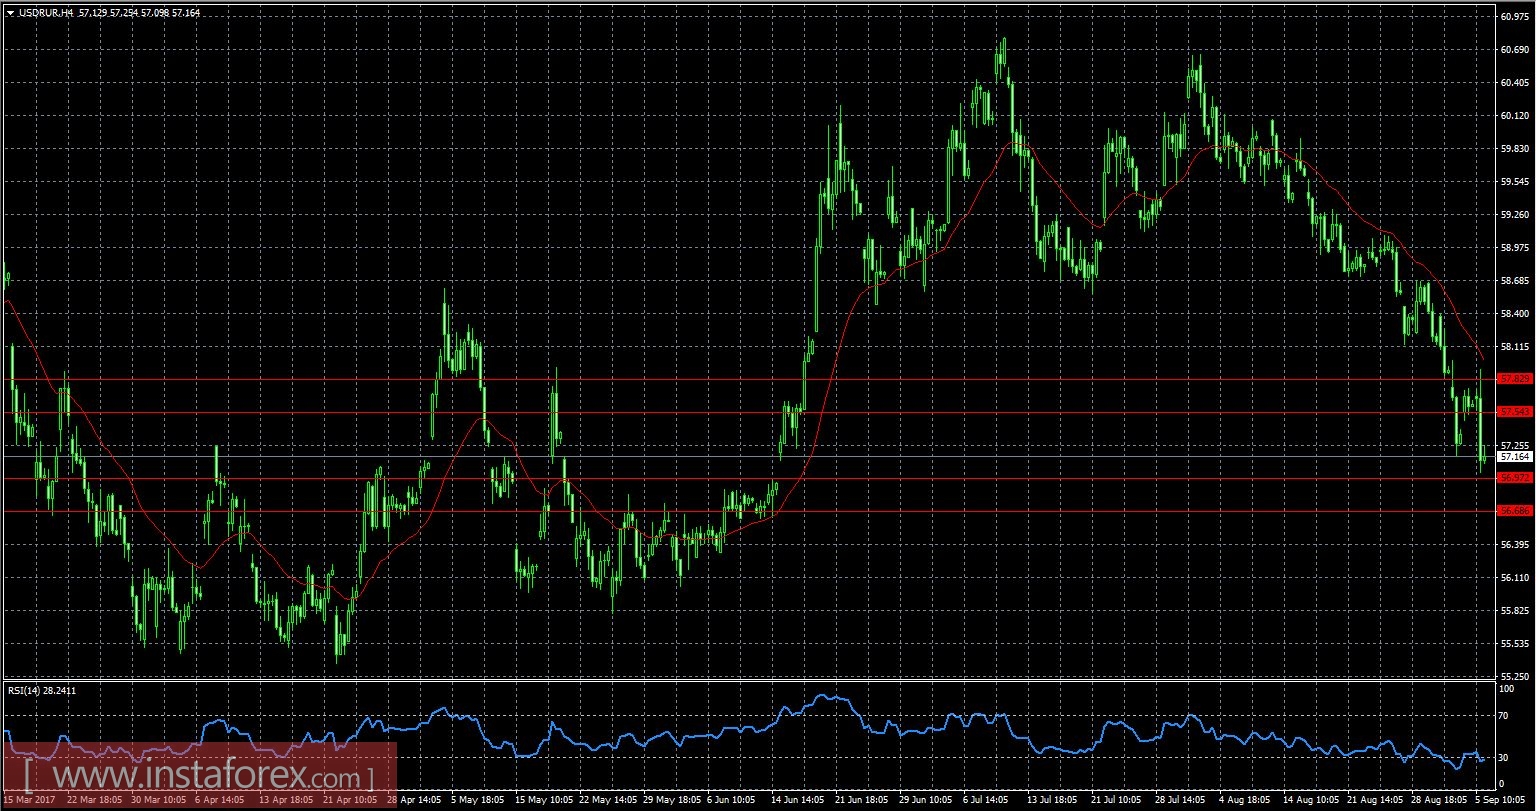Screen dimensions: 1536x811
Task: Click the RSI scale value 100
Action: pyautogui.click(x=1509, y=689)
